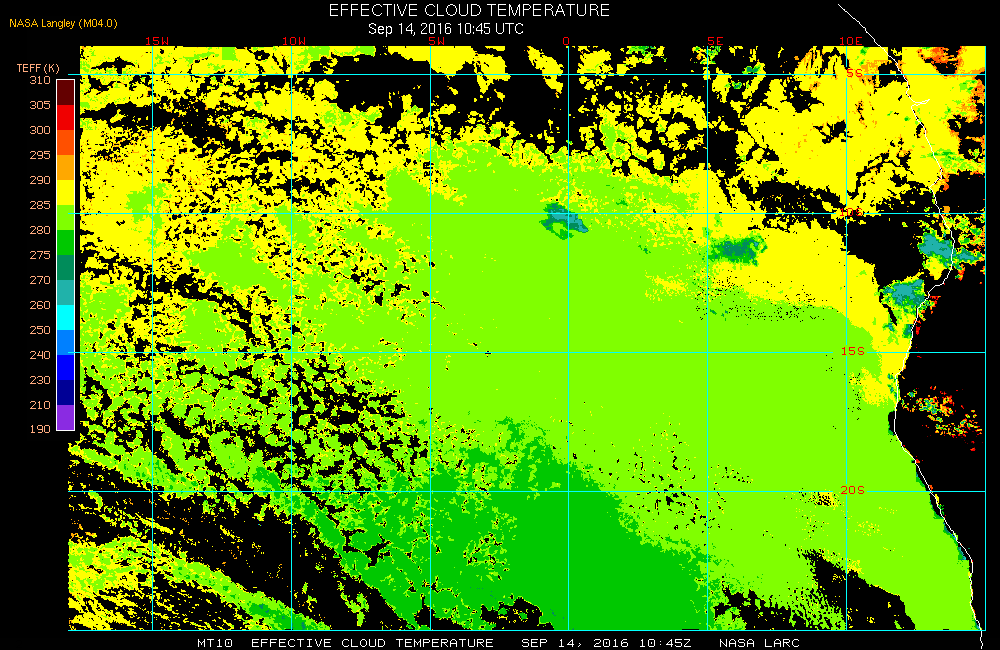Click the '20S' latitude label
The height and width of the screenshot is (650, 1000).
pyautogui.click(x=853, y=490)
